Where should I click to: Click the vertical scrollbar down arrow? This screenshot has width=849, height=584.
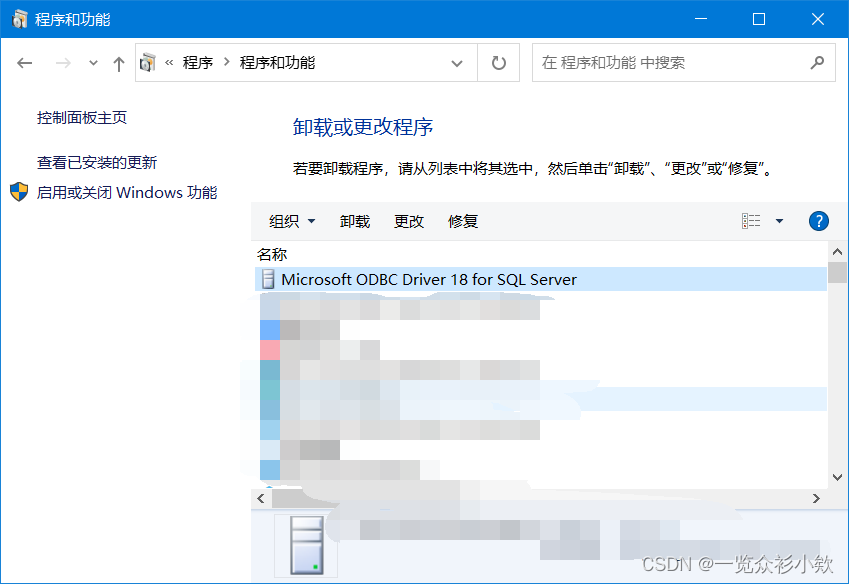coord(838,477)
